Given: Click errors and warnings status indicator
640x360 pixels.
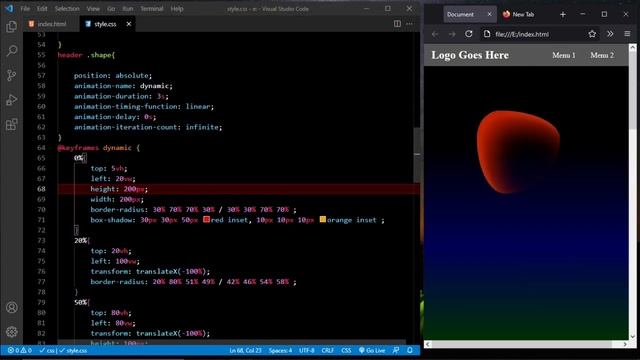Looking at the screenshot, I should 19,350.
